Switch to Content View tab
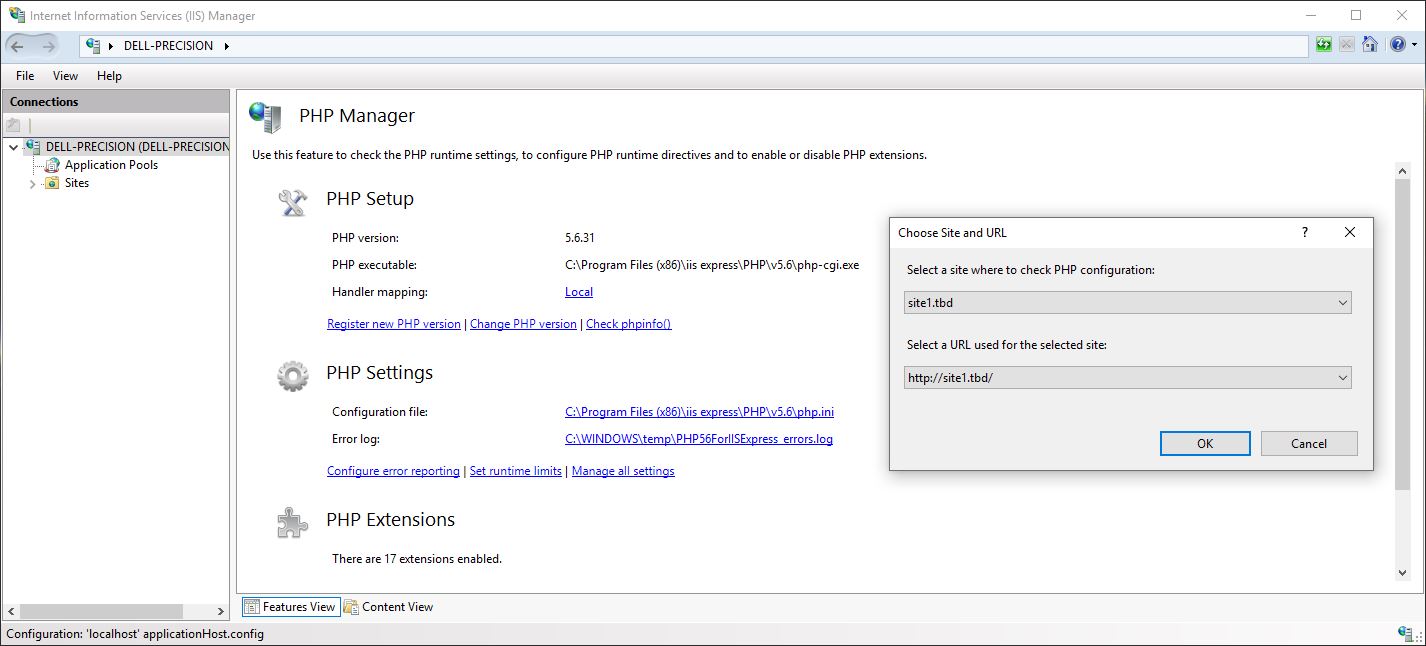Screen dimensions: 1426x646 click(x=389, y=607)
